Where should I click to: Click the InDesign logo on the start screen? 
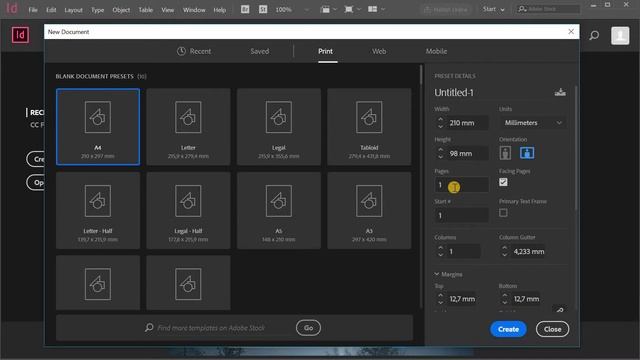pyautogui.click(x=20, y=35)
